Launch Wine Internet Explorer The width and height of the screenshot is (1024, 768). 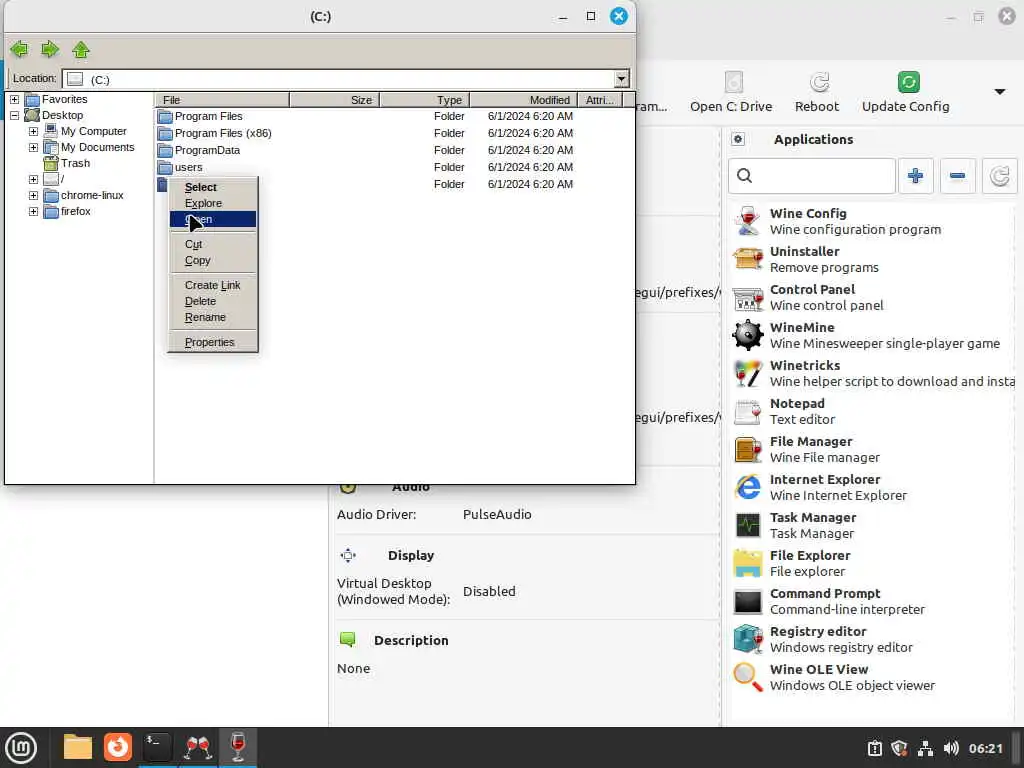[872, 487]
